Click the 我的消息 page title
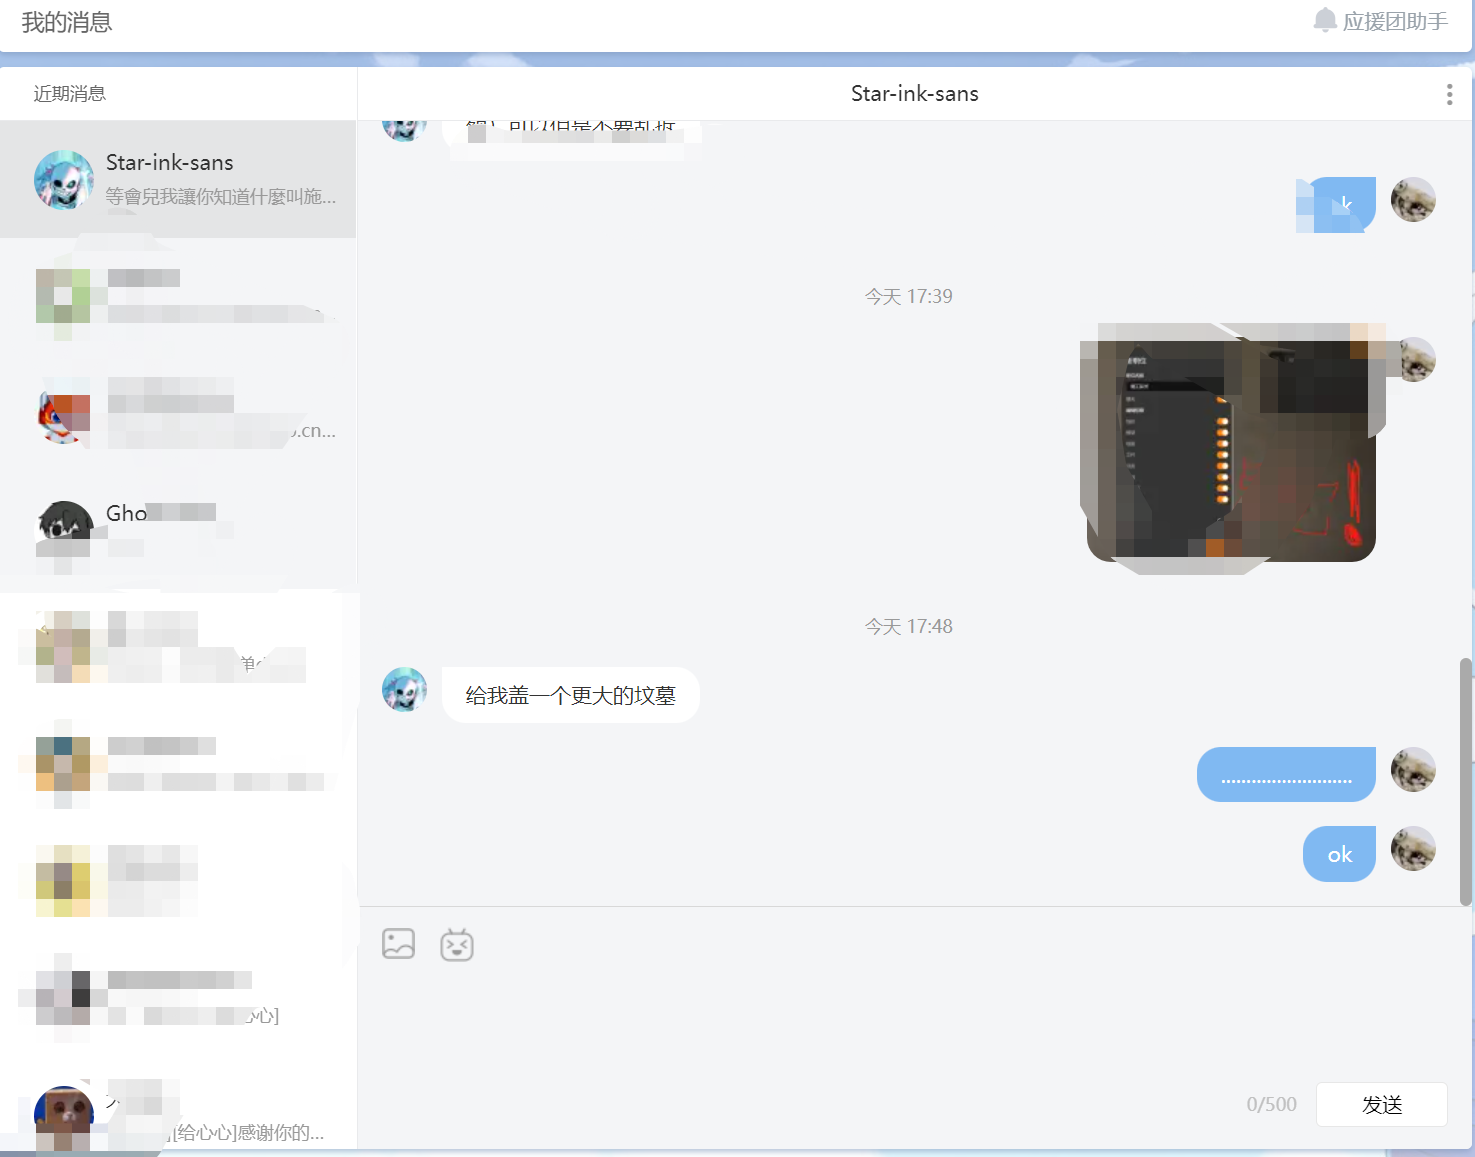The width and height of the screenshot is (1475, 1157). (67, 22)
